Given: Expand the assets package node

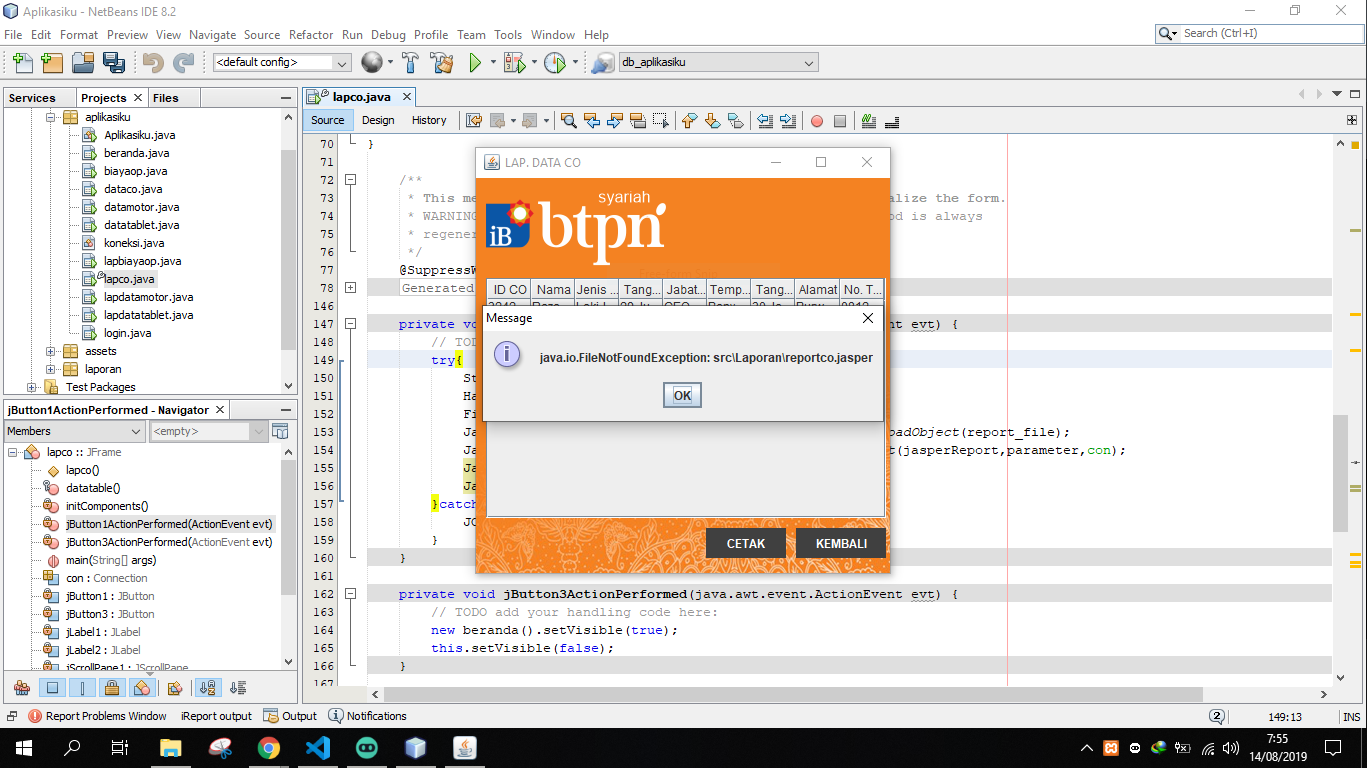Looking at the screenshot, I should pos(51,351).
